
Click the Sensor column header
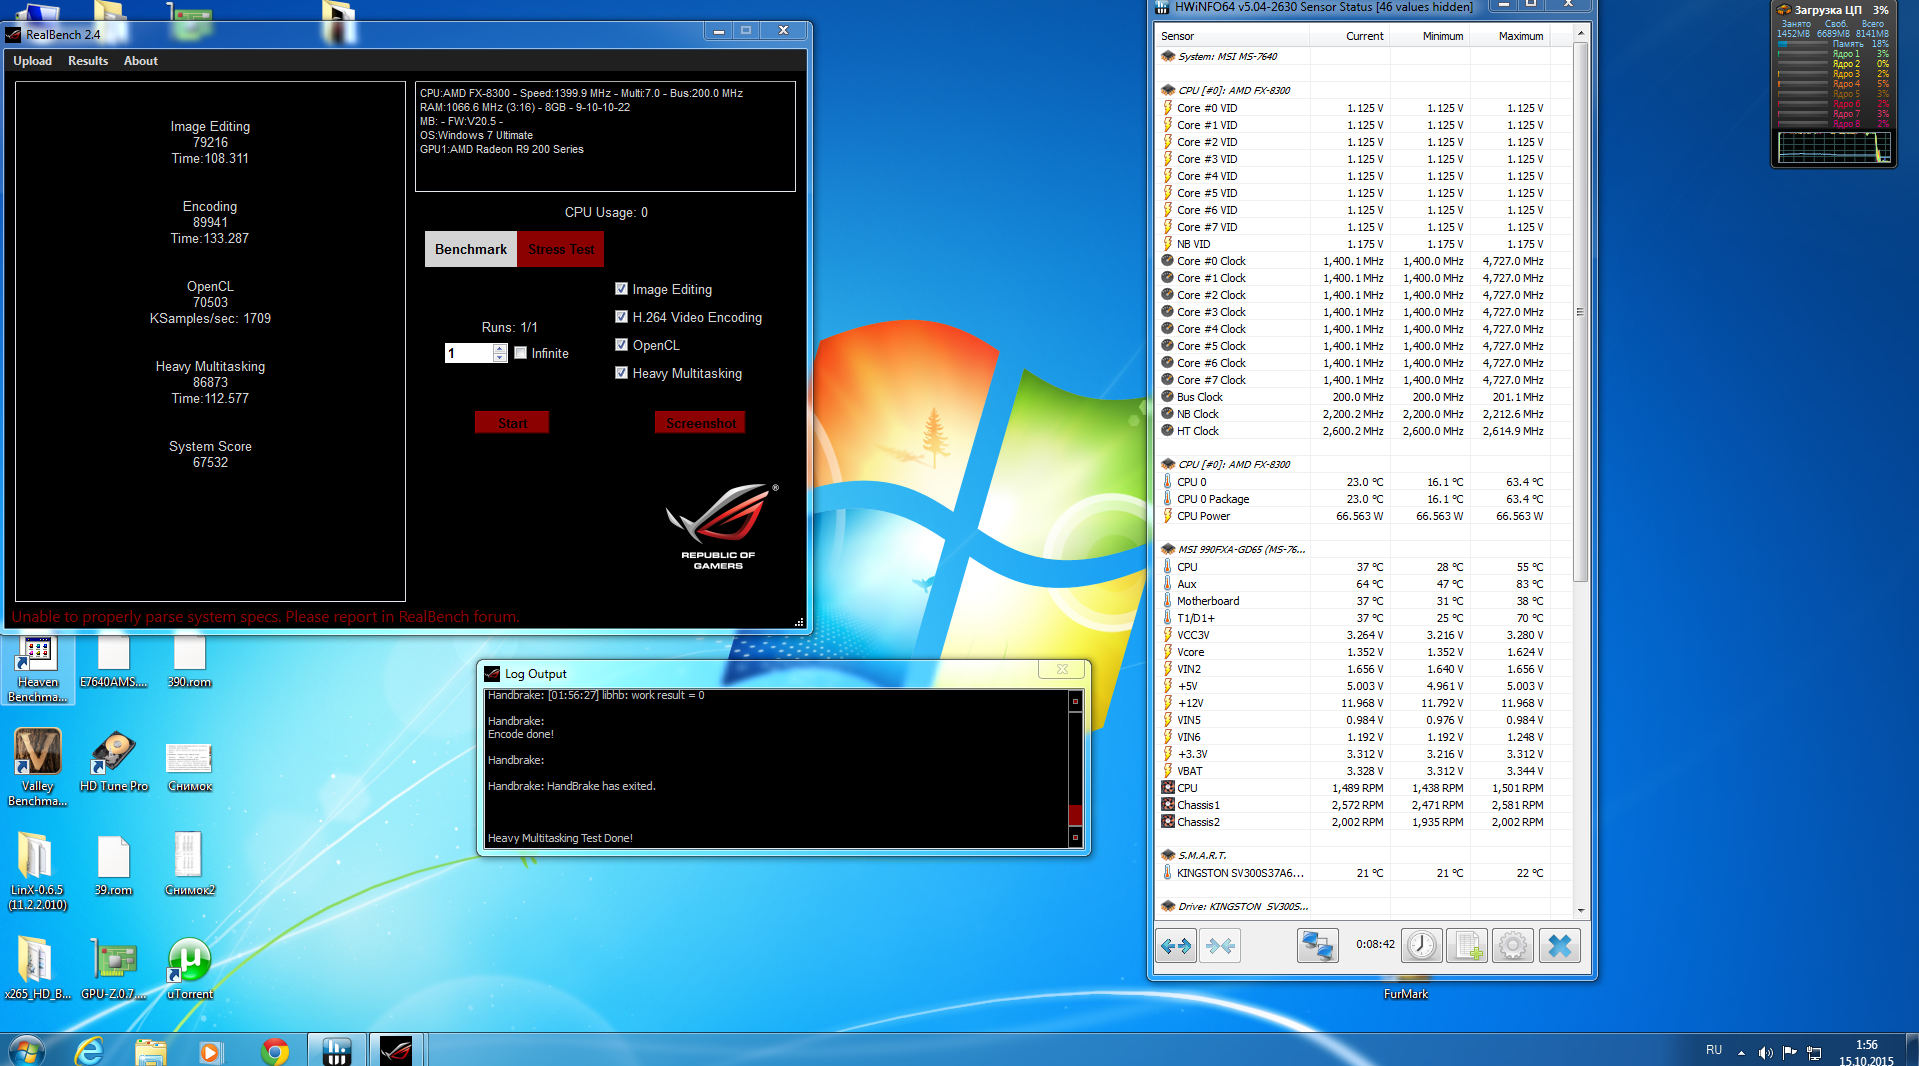pos(1233,36)
